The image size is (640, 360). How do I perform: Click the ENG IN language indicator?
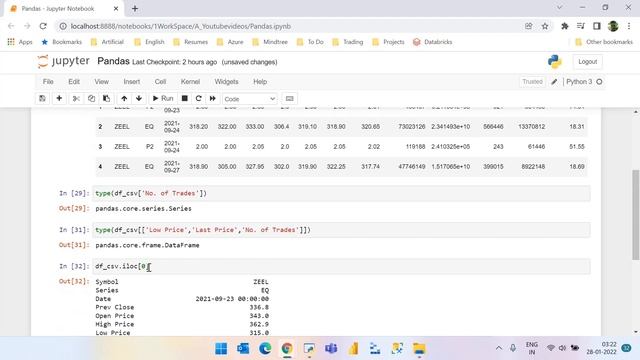tap(531, 348)
